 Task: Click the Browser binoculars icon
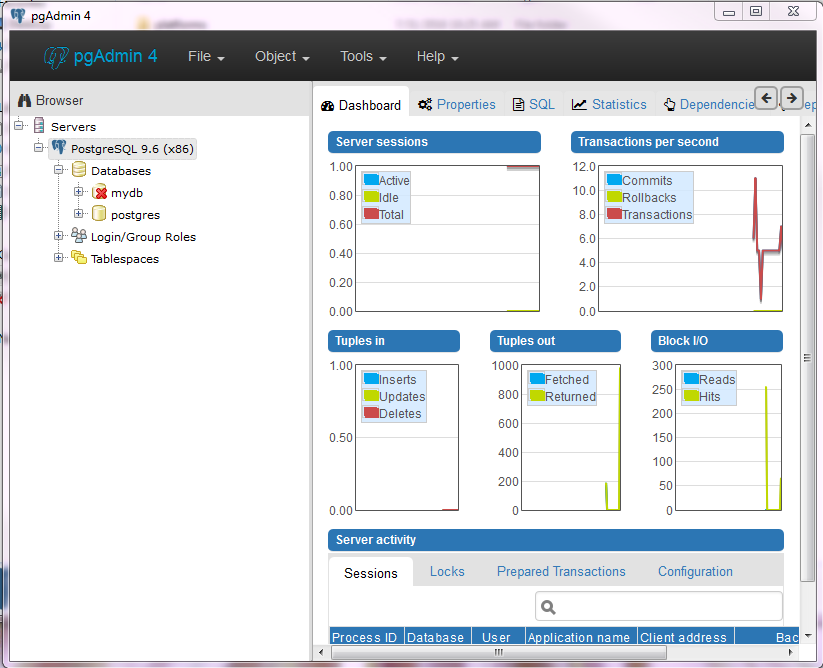(x=25, y=100)
